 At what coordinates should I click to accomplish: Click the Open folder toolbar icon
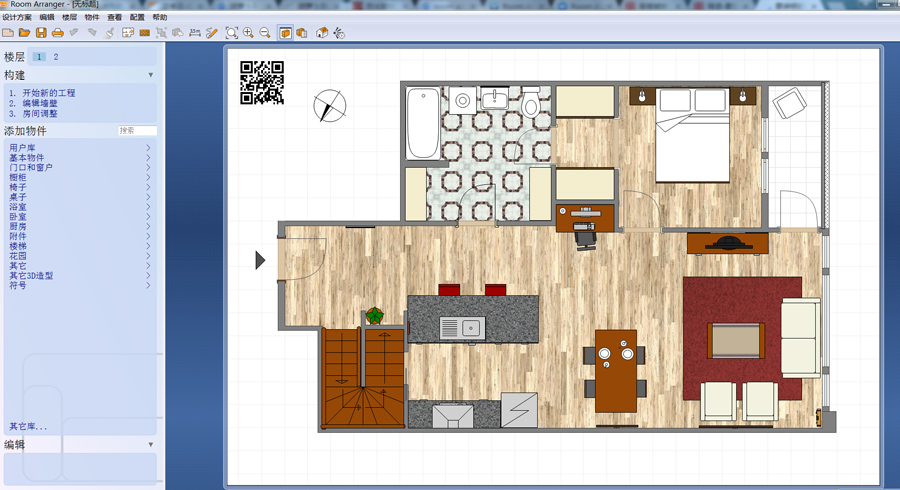click(x=24, y=33)
